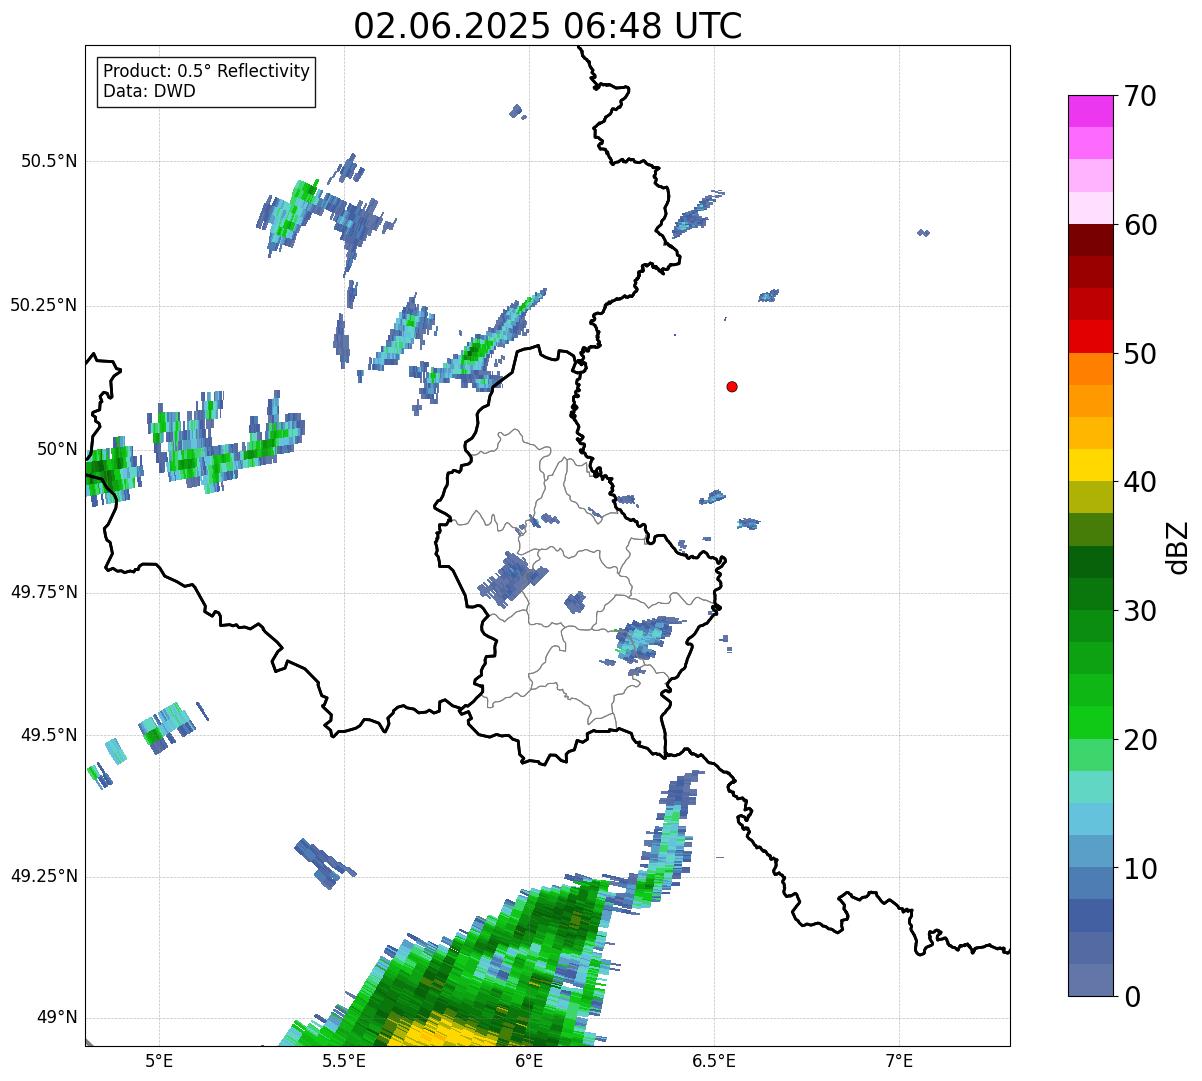Click the 5°E longitude label
This screenshot has width=1202, height=1081.
point(159,1061)
